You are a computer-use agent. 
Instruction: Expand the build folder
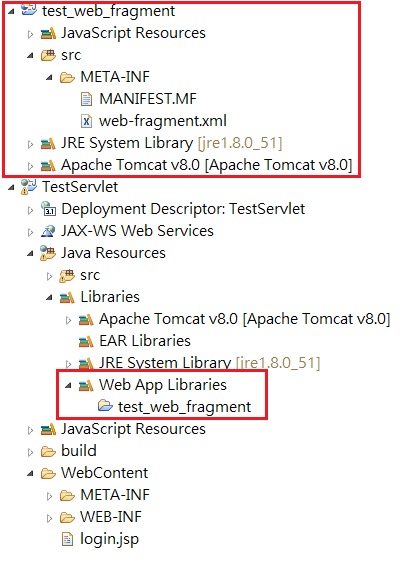30,452
